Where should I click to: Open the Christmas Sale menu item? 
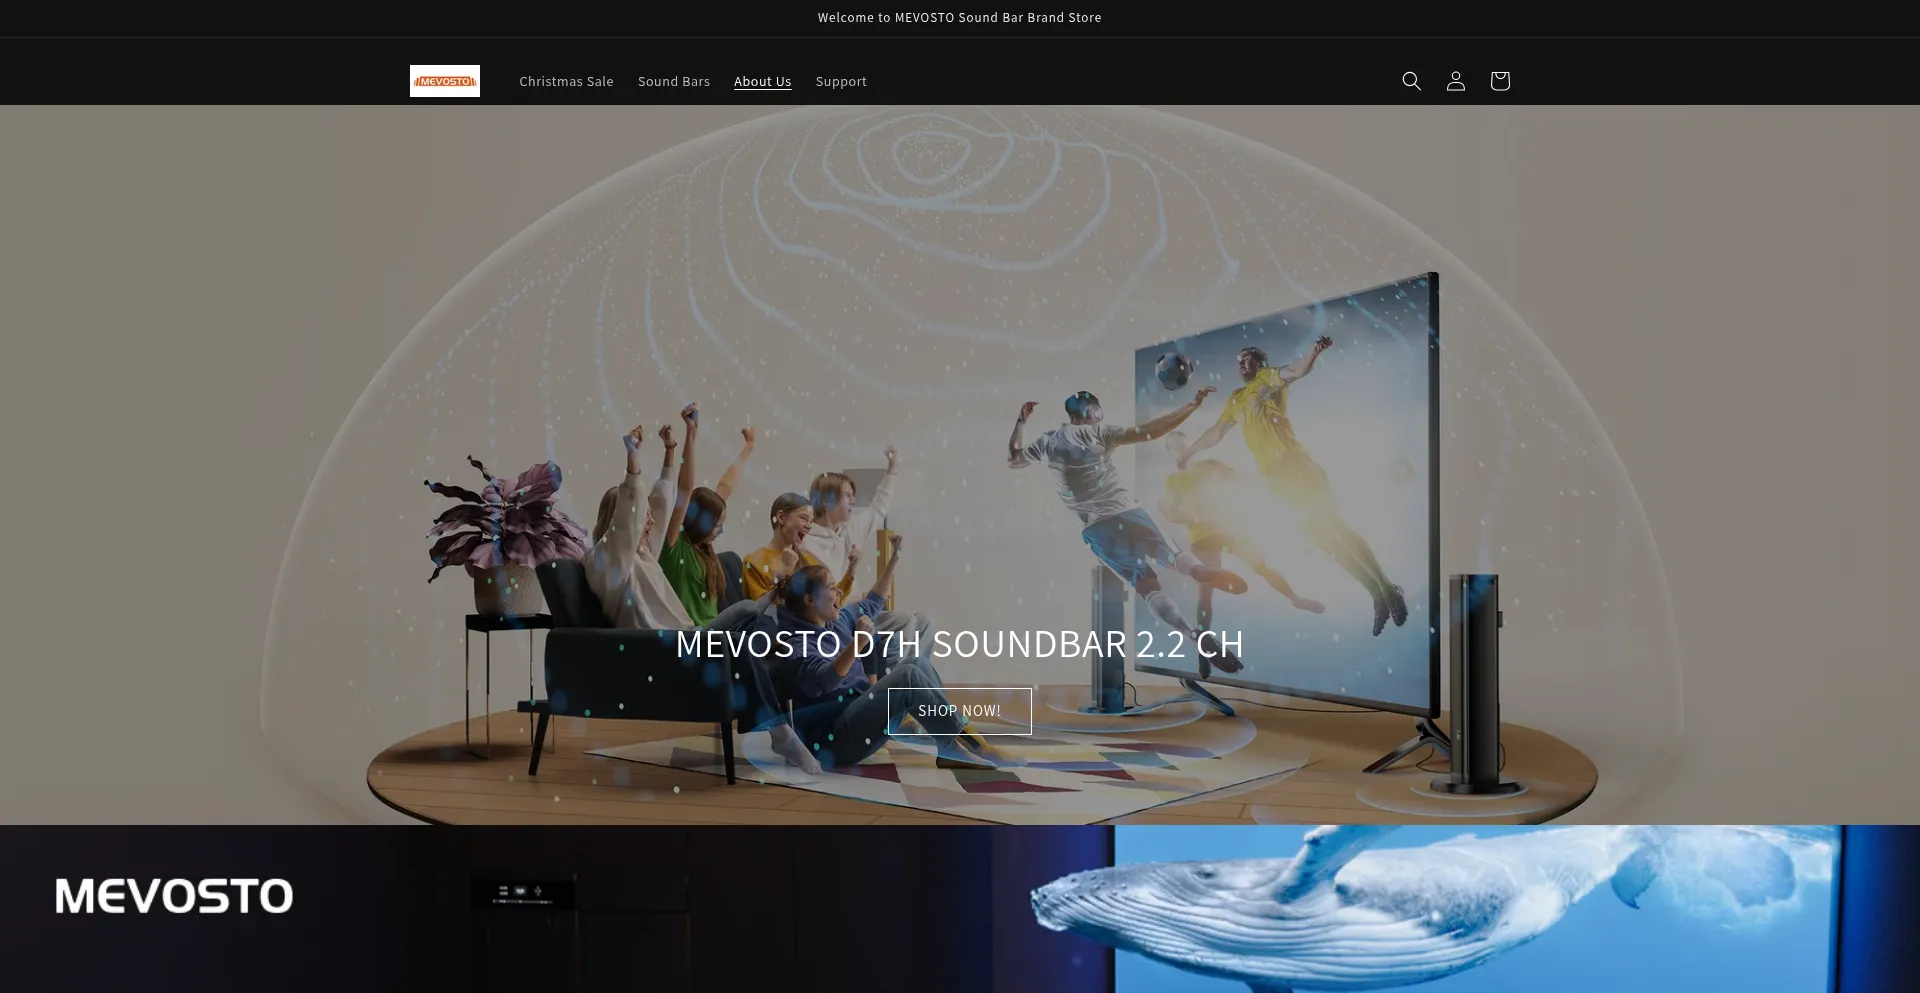pyautogui.click(x=566, y=82)
